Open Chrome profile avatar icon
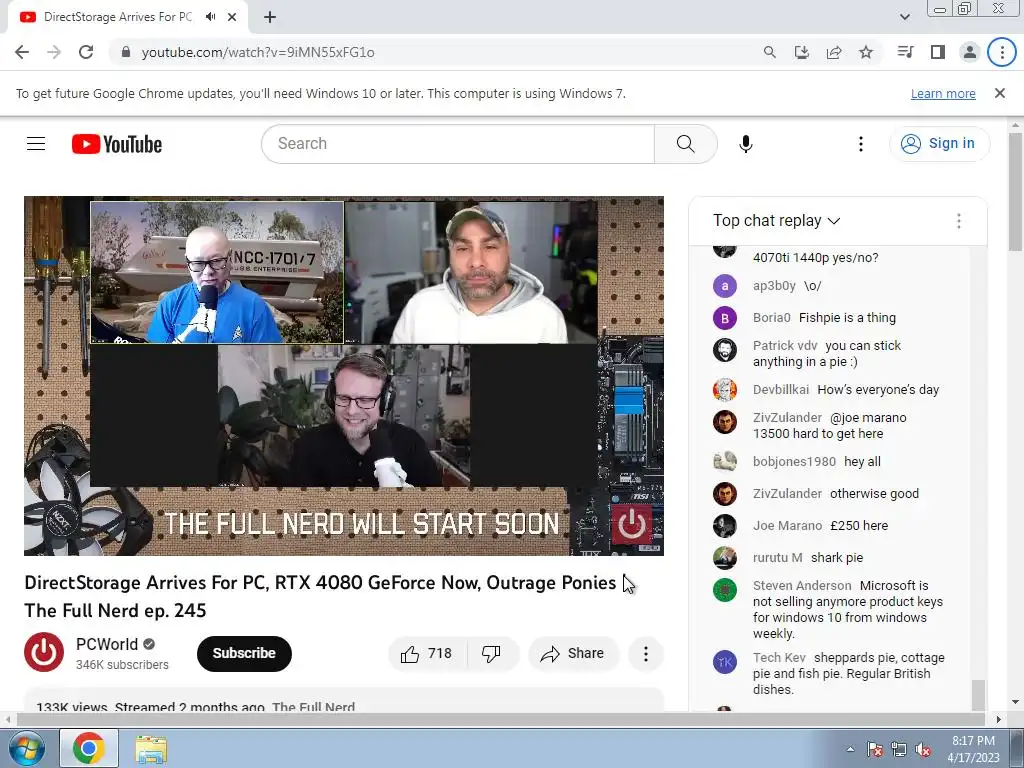Screen dimensions: 1024x768 click(970, 52)
